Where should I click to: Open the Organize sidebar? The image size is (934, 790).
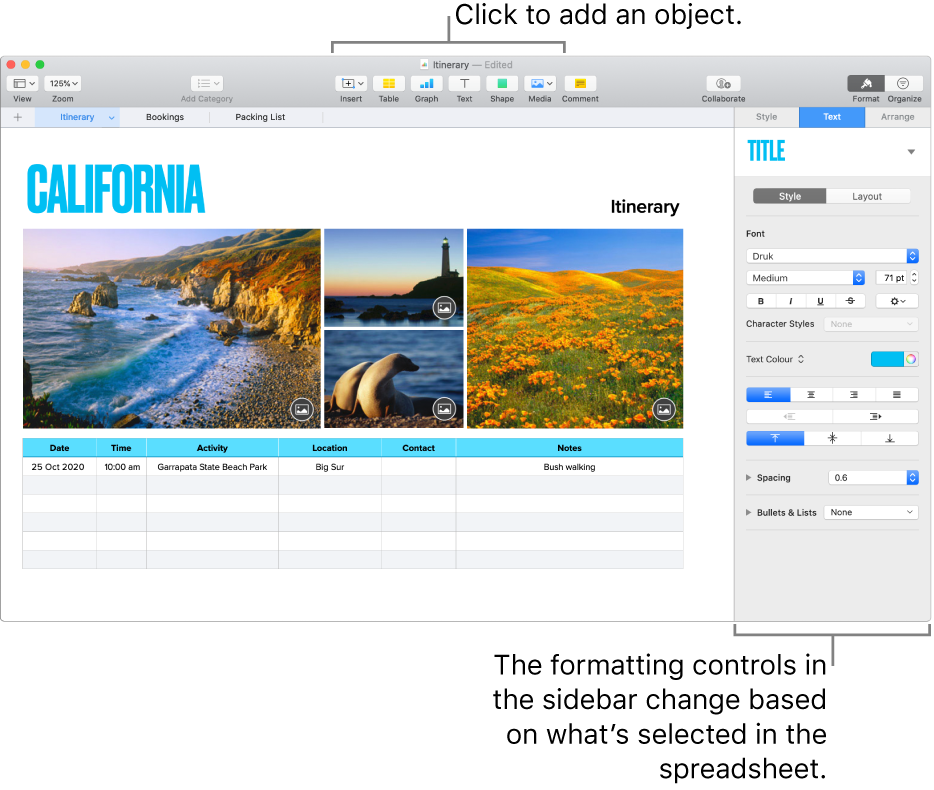point(903,84)
